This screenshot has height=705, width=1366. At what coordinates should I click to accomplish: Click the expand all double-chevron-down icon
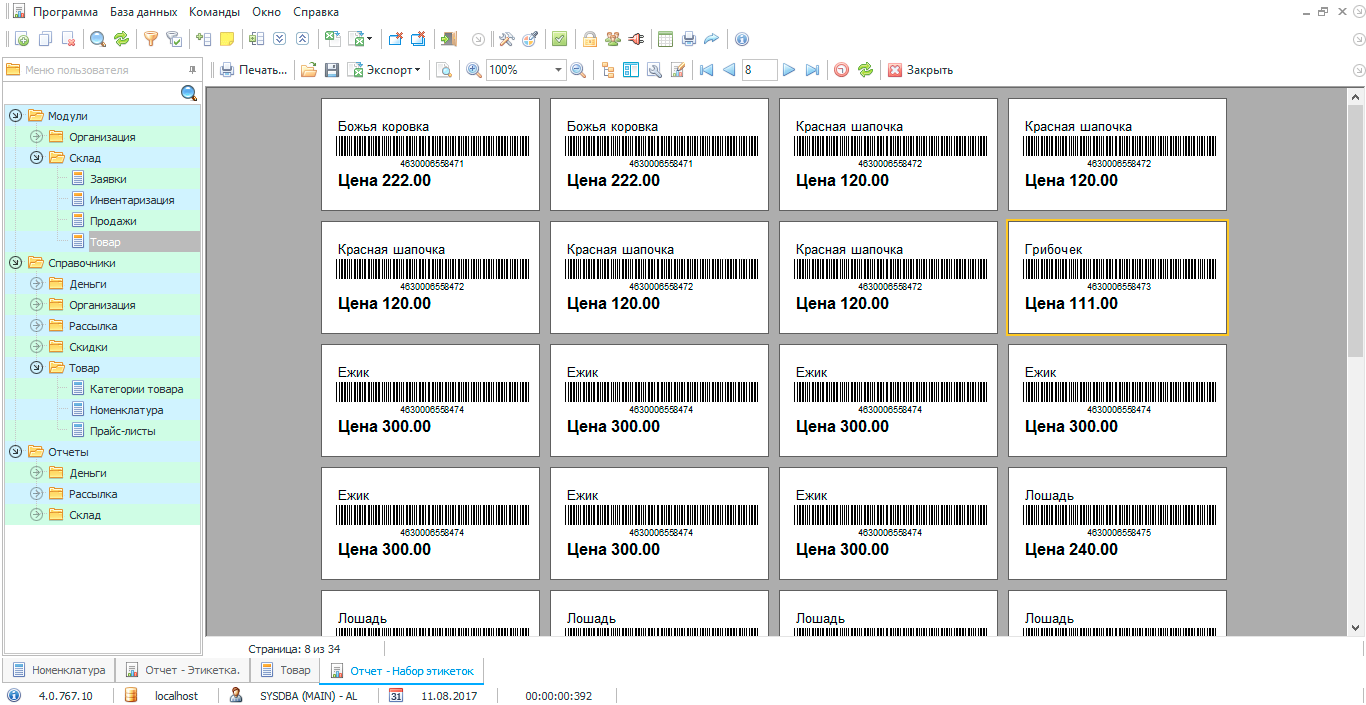click(x=279, y=39)
